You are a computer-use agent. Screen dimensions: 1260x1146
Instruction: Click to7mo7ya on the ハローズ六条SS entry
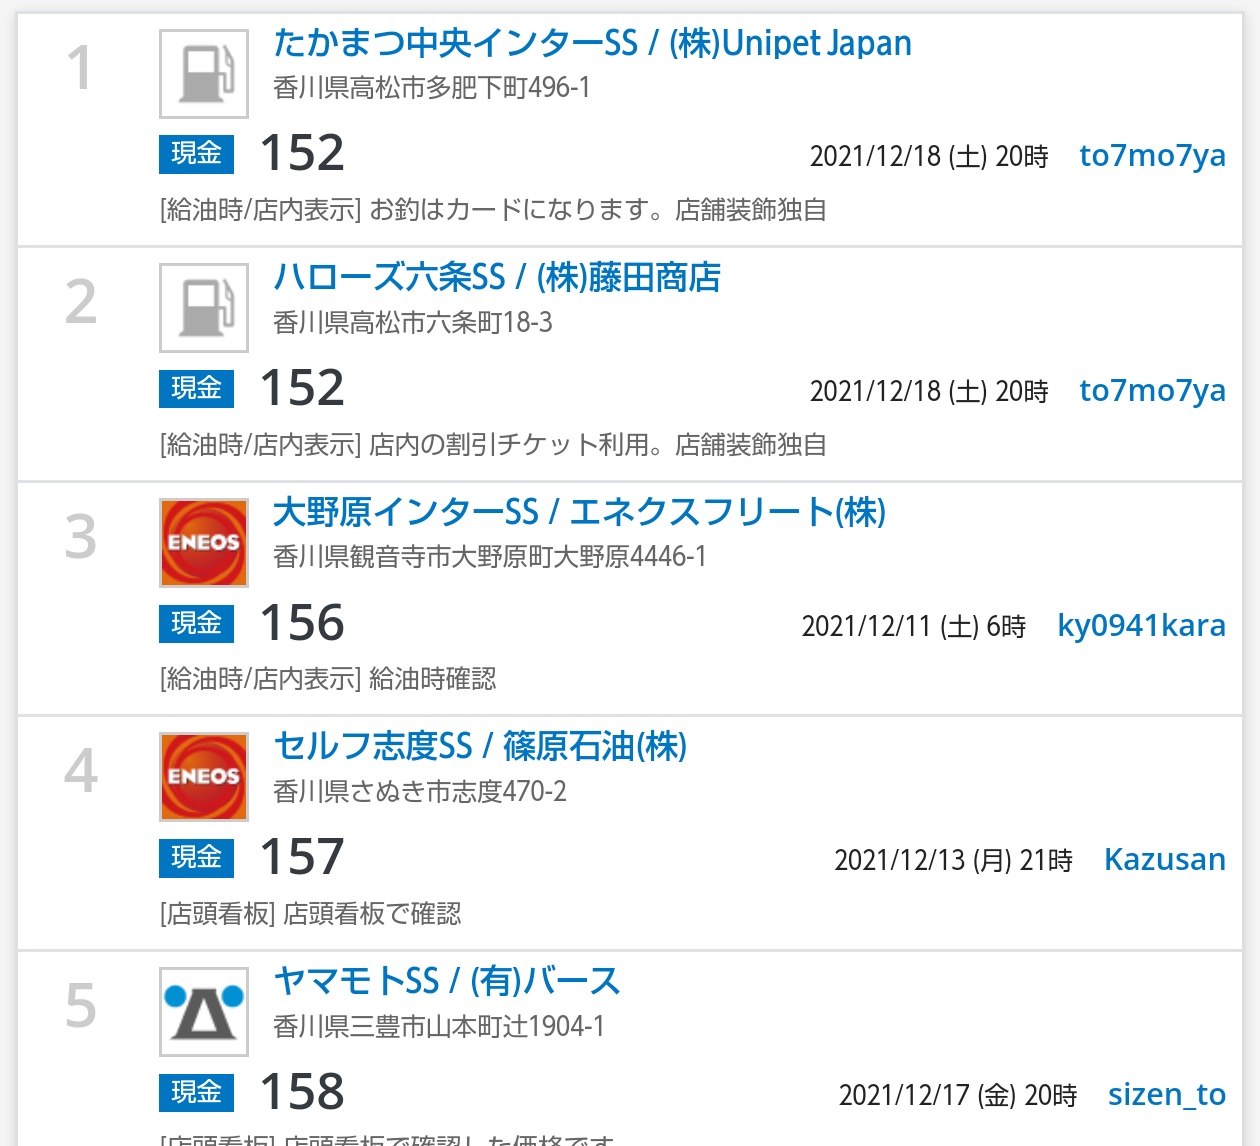tap(1152, 391)
